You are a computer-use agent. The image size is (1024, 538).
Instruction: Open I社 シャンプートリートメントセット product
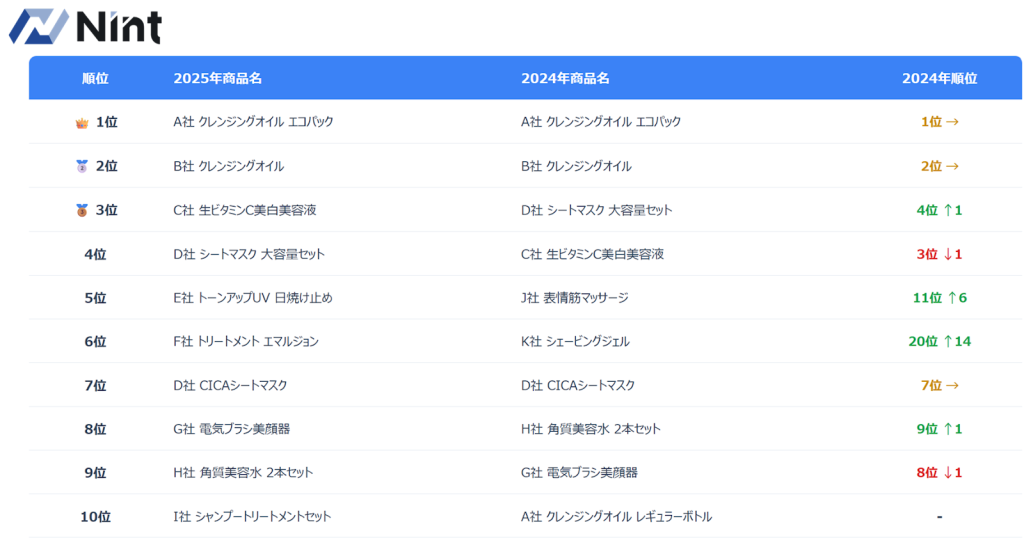click(x=252, y=517)
